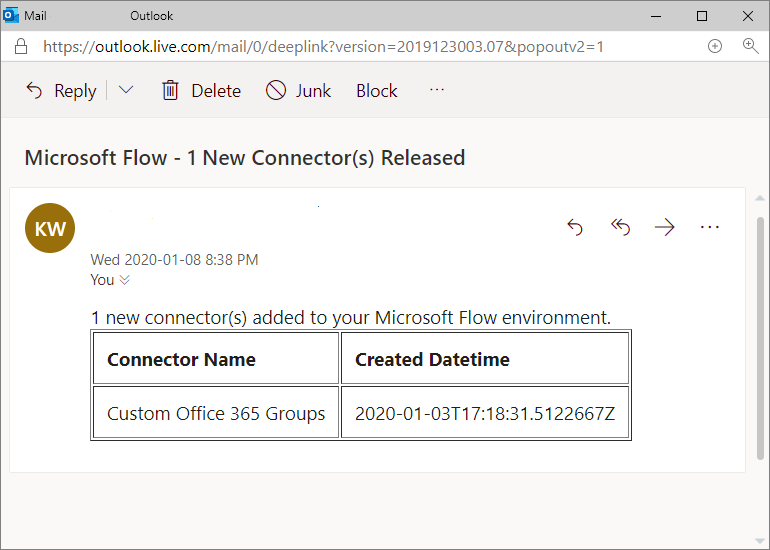Click the Outlook app icon in title bar
This screenshot has width=770, height=550.
pyautogui.click(x=11, y=15)
